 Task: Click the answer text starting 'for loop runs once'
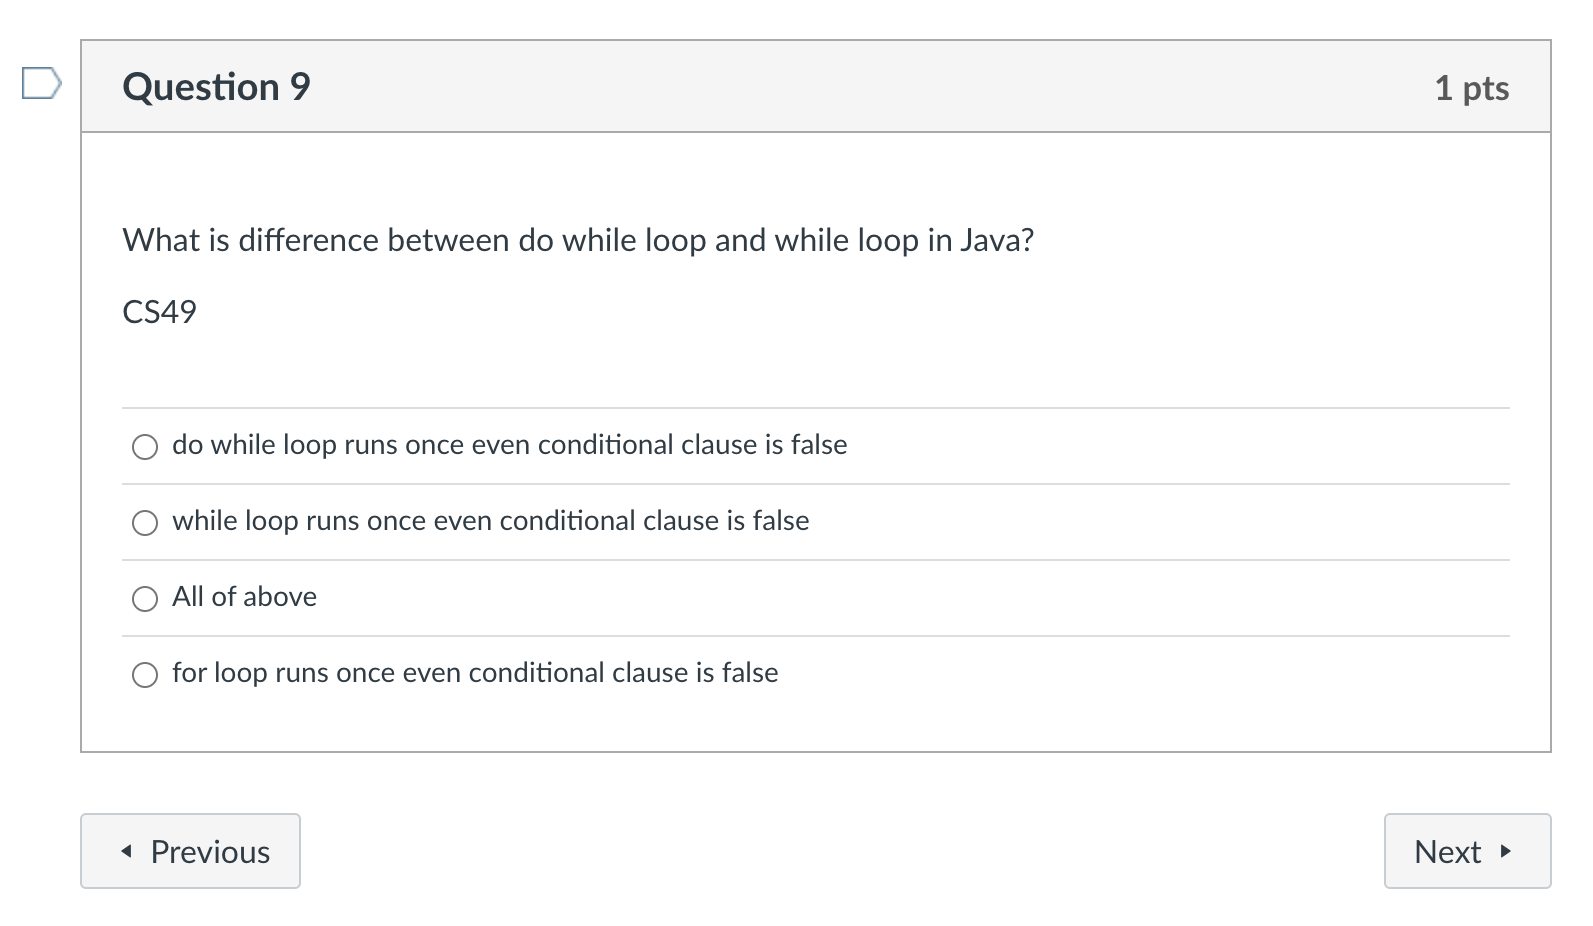pyautogui.click(x=475, y=673)
